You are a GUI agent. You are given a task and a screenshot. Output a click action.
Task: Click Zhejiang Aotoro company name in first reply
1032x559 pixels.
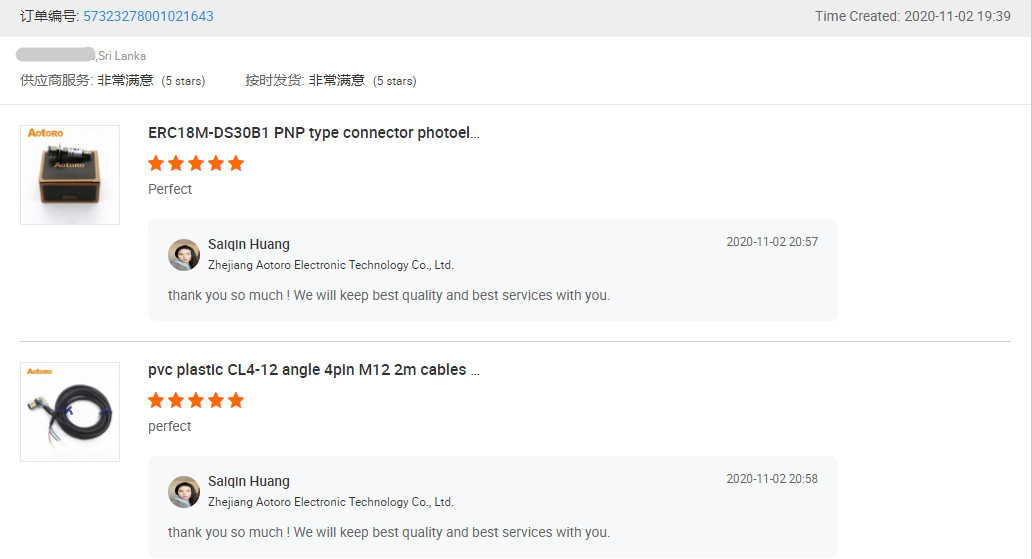330,265
